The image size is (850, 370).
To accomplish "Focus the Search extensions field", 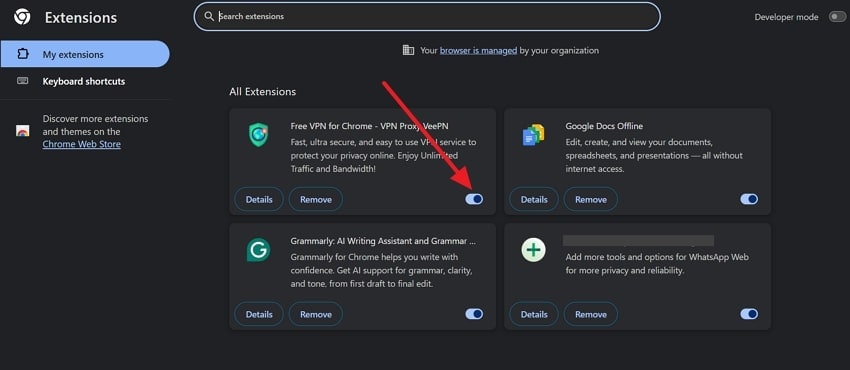I will 427,16.
